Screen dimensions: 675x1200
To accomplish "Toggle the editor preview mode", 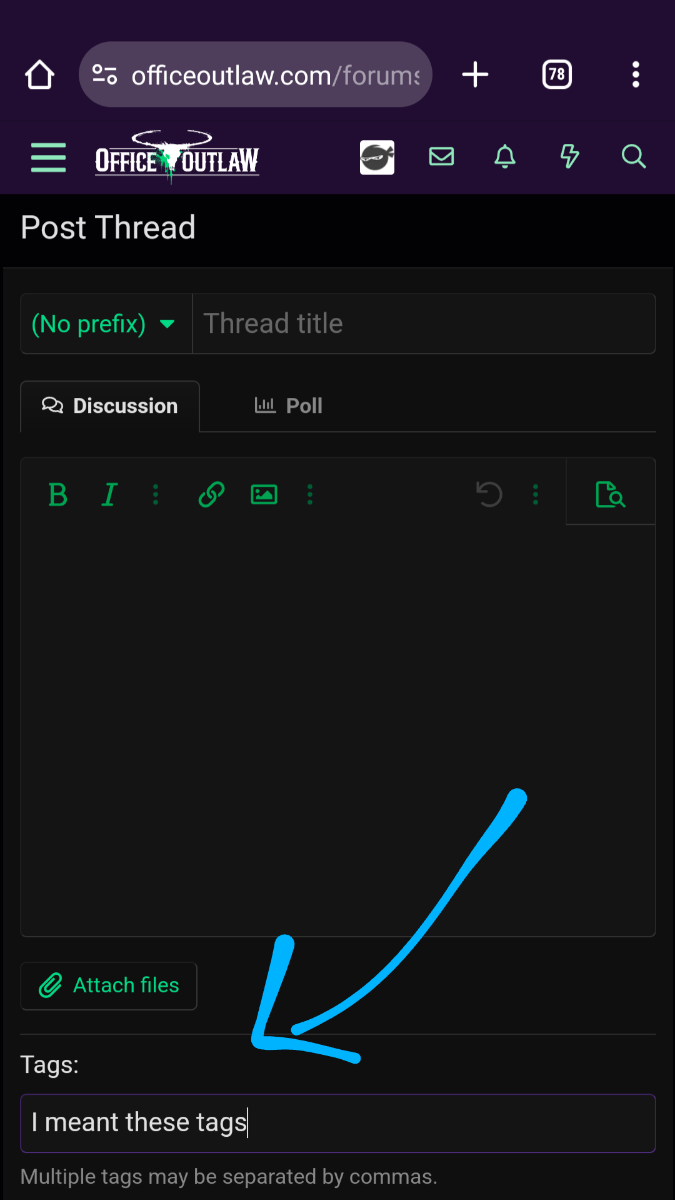I will coord(609,494).
